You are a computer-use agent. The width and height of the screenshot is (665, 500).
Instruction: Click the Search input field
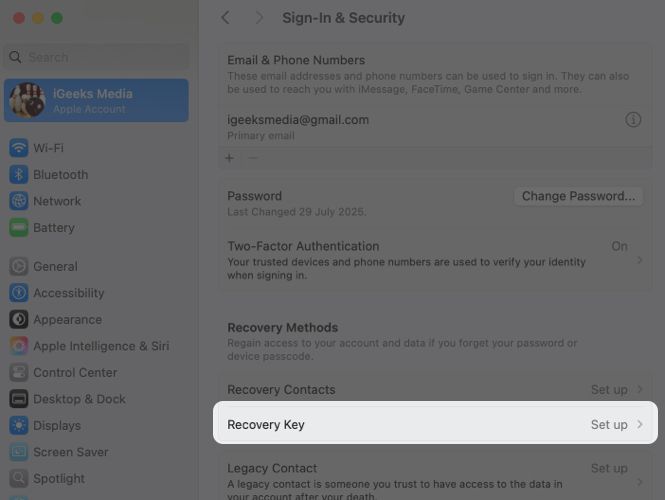(96, 57)
